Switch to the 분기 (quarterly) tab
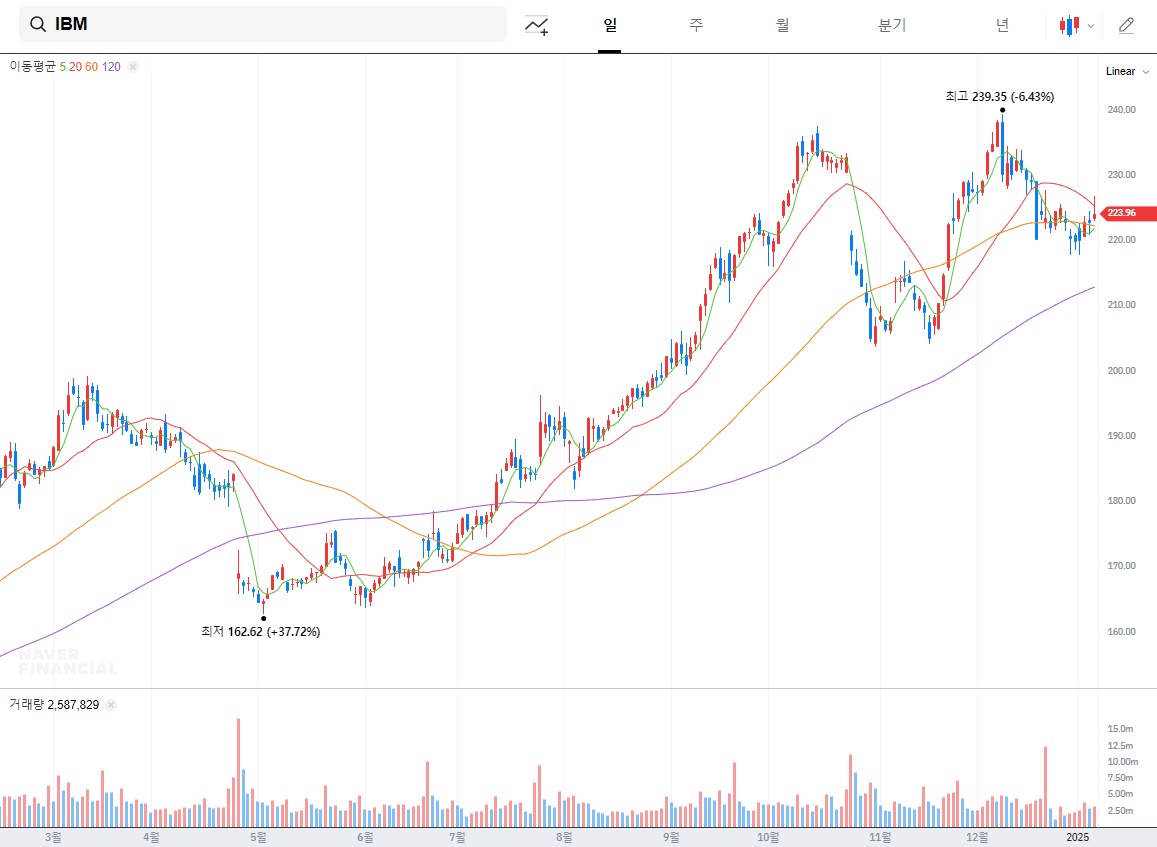 891,25
